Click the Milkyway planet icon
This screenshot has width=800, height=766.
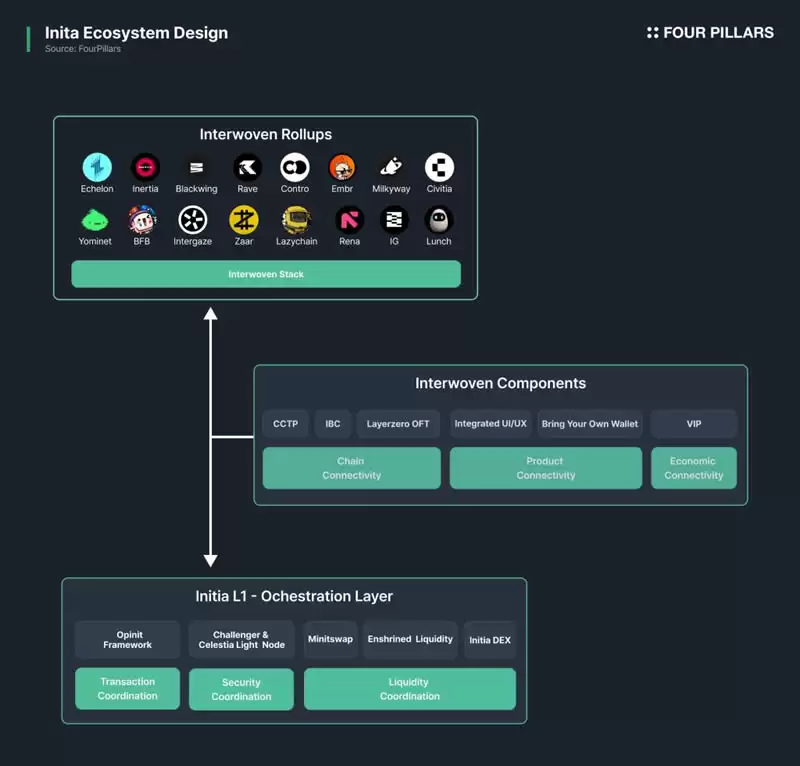391,167
